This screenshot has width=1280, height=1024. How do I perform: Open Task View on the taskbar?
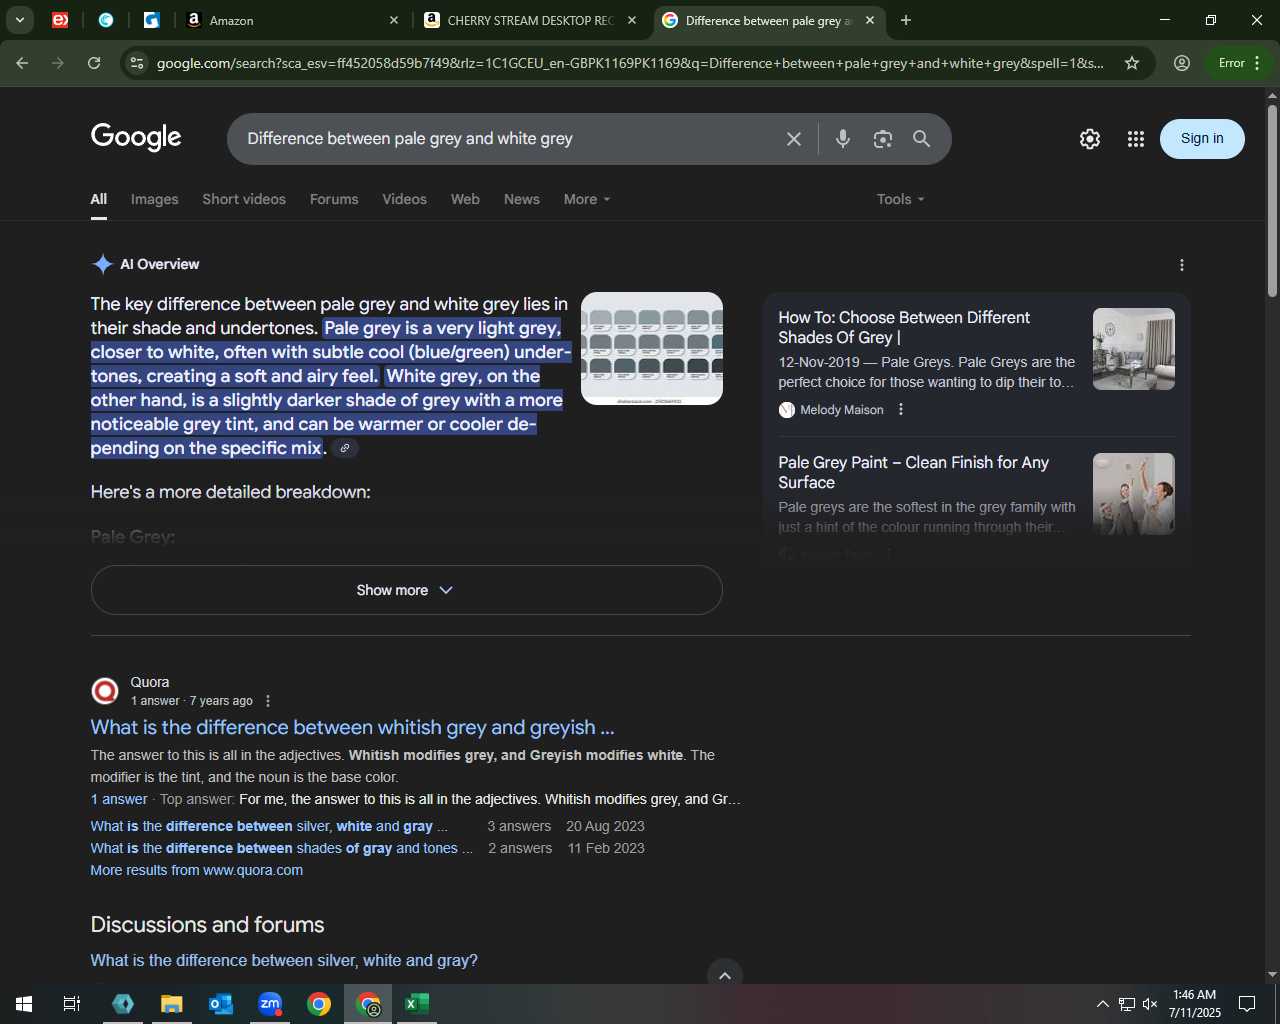coord(72,1004)
